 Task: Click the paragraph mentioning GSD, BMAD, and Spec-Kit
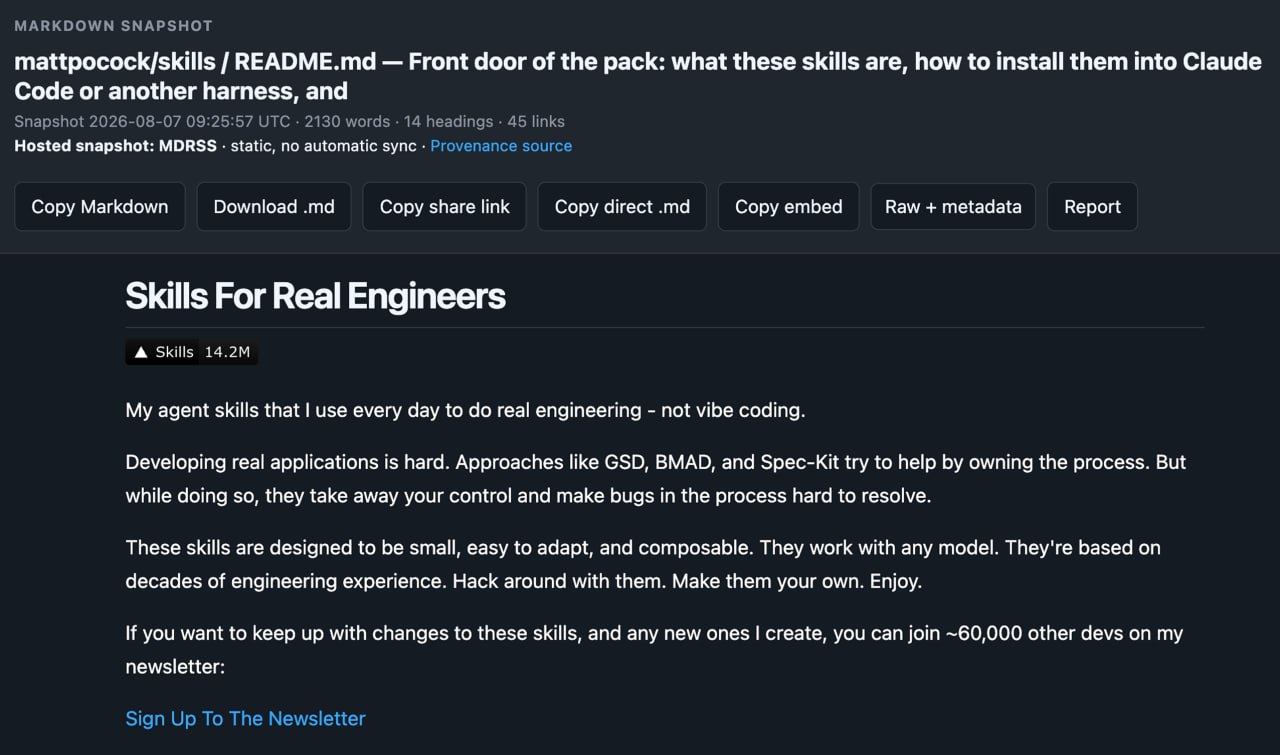coord(656,479)
